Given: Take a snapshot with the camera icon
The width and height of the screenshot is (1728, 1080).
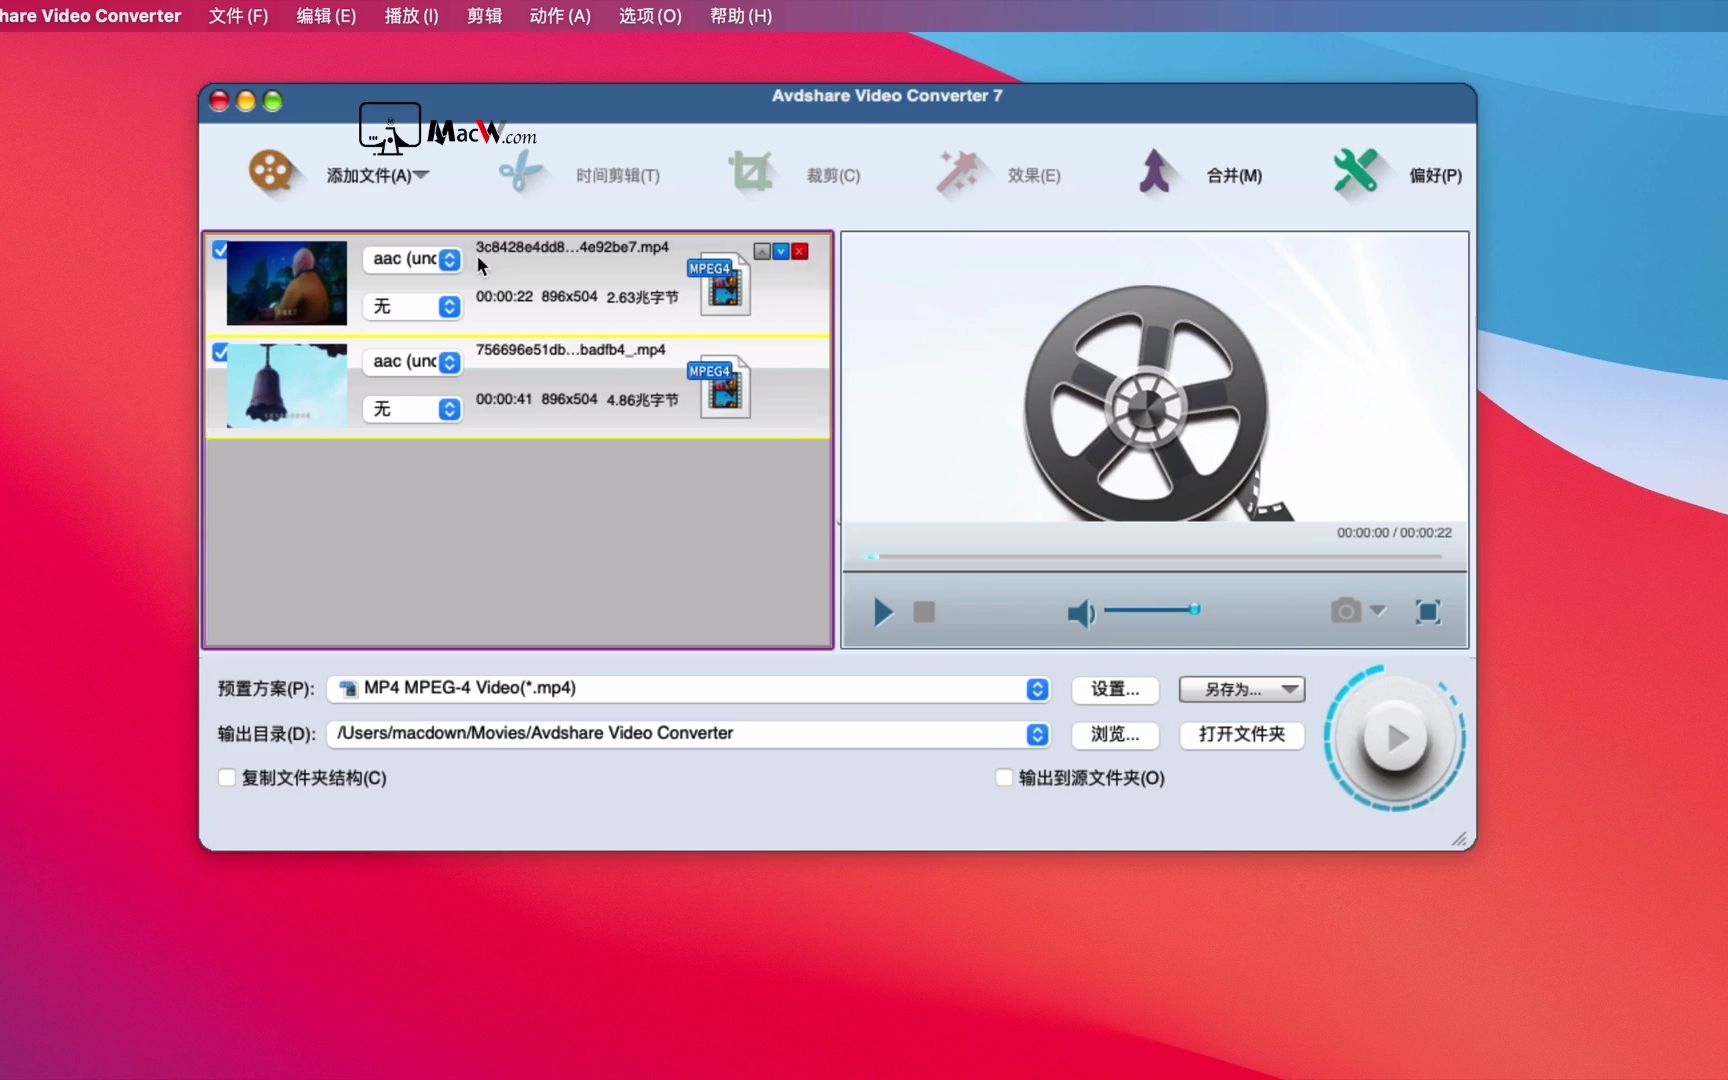Looking at the screenshot, I should [x=1345, y=611].
